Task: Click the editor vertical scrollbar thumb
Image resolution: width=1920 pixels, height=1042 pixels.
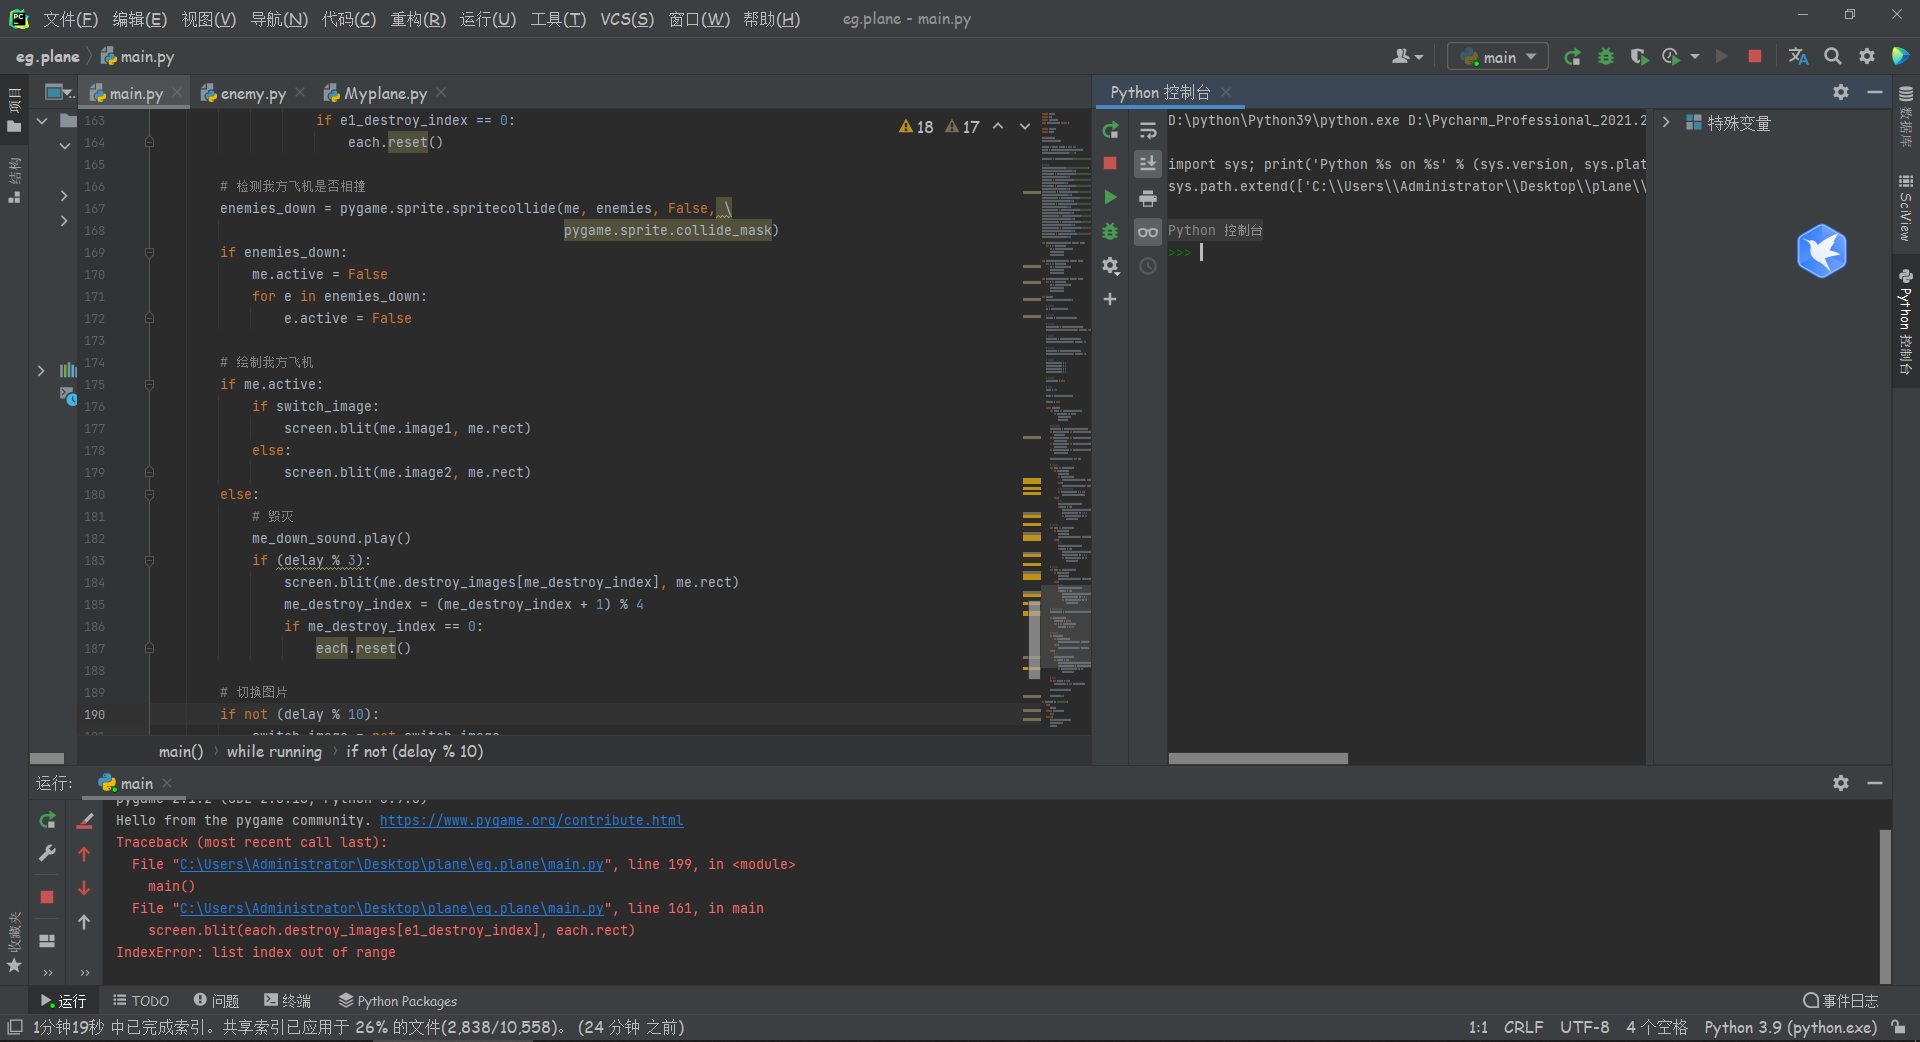Action: pyautogui.click(x=1034, y=640)
